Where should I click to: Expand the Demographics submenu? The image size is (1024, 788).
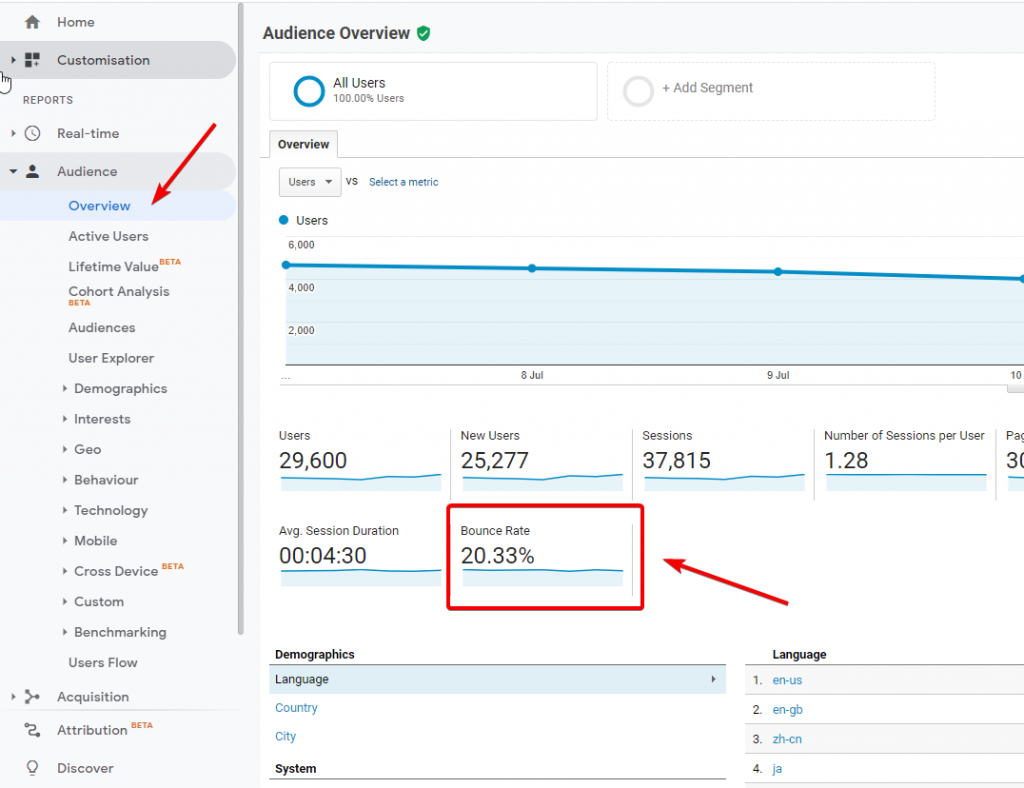120,388
